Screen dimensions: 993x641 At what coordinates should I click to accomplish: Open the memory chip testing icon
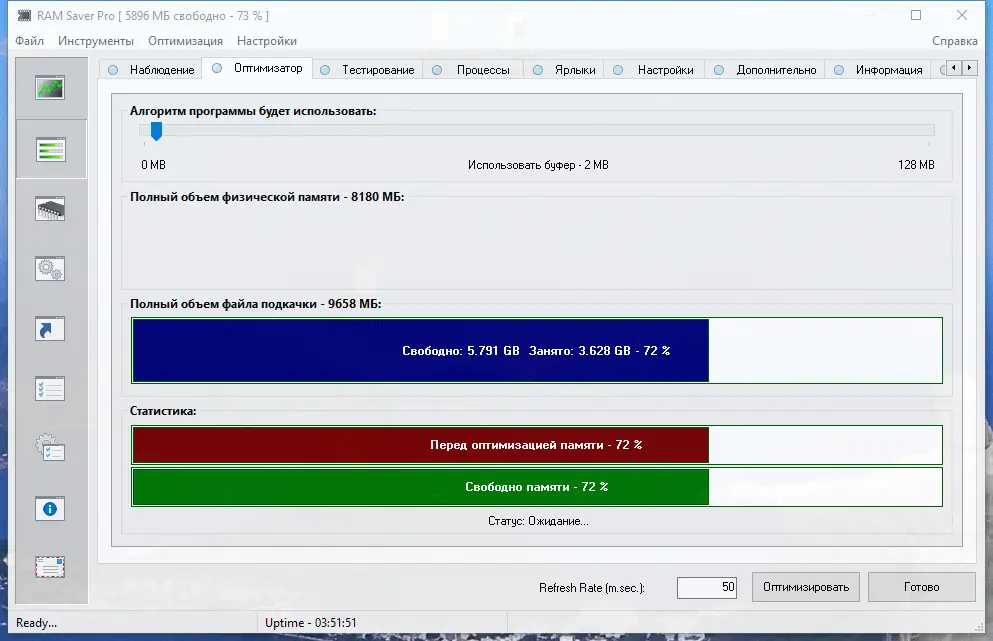[50, 208]
